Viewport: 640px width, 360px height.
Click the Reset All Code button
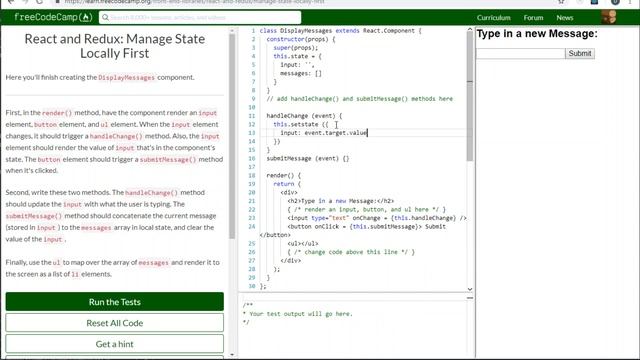[x=115, y=323]
